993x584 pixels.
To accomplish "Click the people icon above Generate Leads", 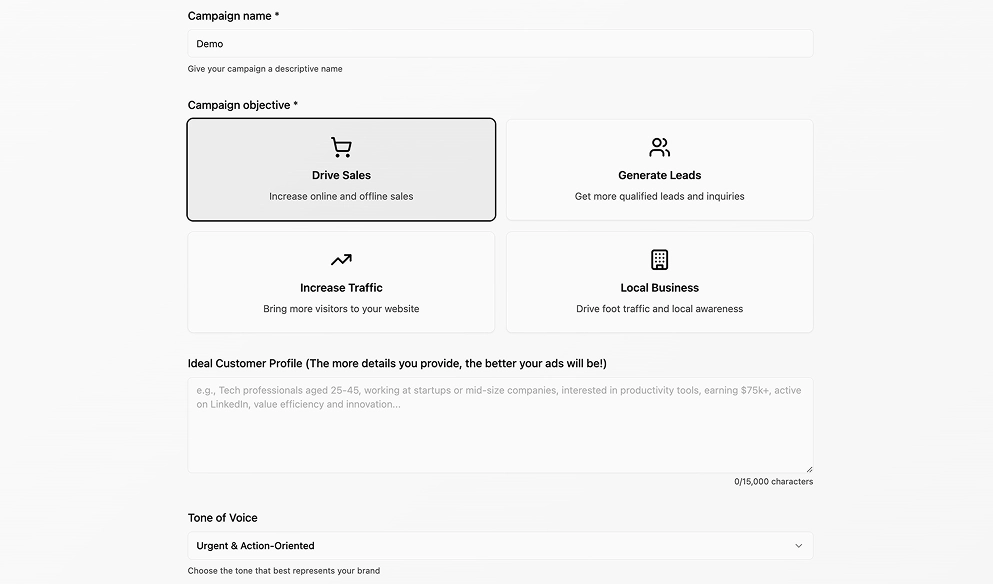I will tap(659, 148).
